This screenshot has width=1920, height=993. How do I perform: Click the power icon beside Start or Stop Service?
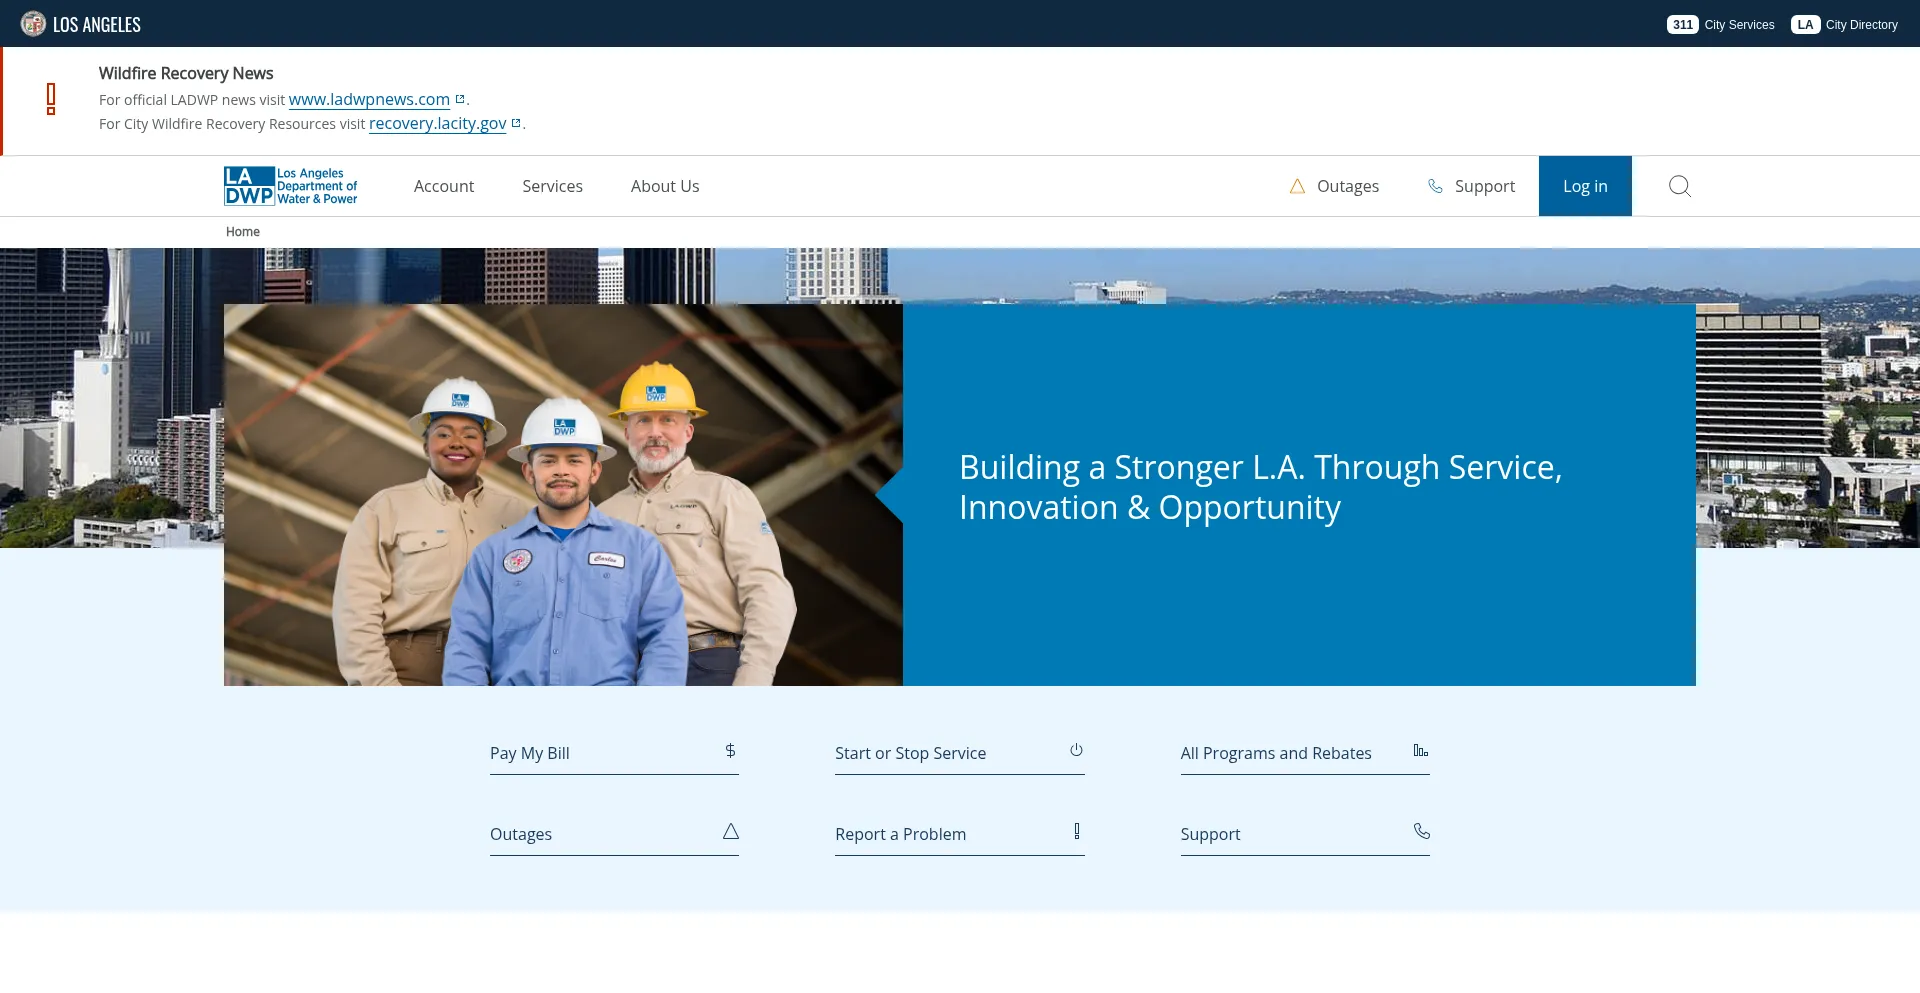click(x=1076, y=750)
